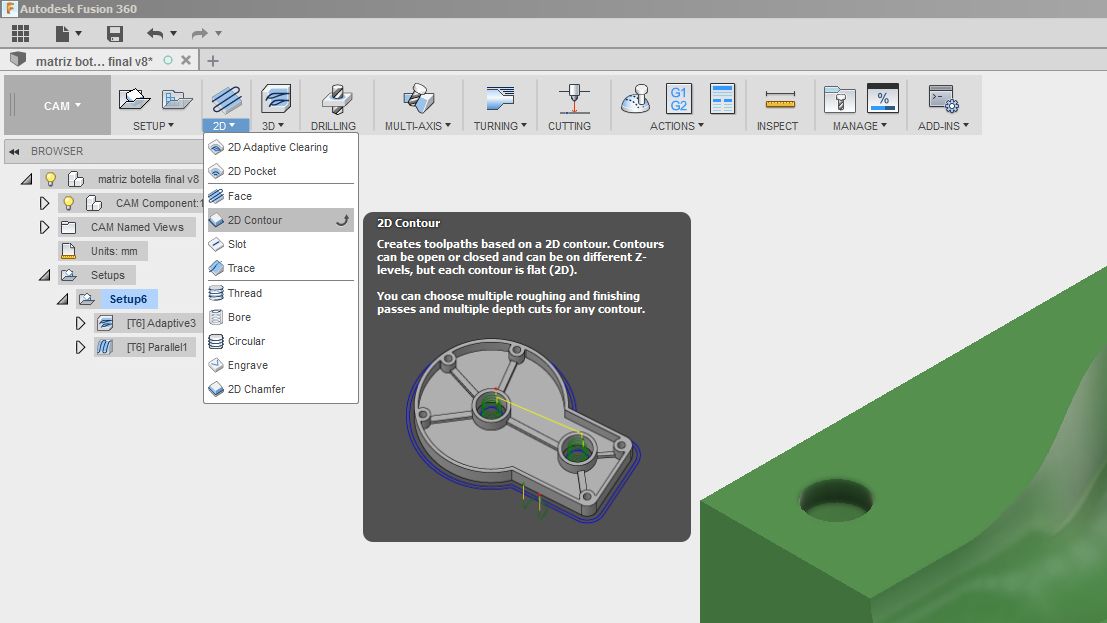Screen dimensions: 1107x623
Task: Click the File document icon
Action: [62, 33]
